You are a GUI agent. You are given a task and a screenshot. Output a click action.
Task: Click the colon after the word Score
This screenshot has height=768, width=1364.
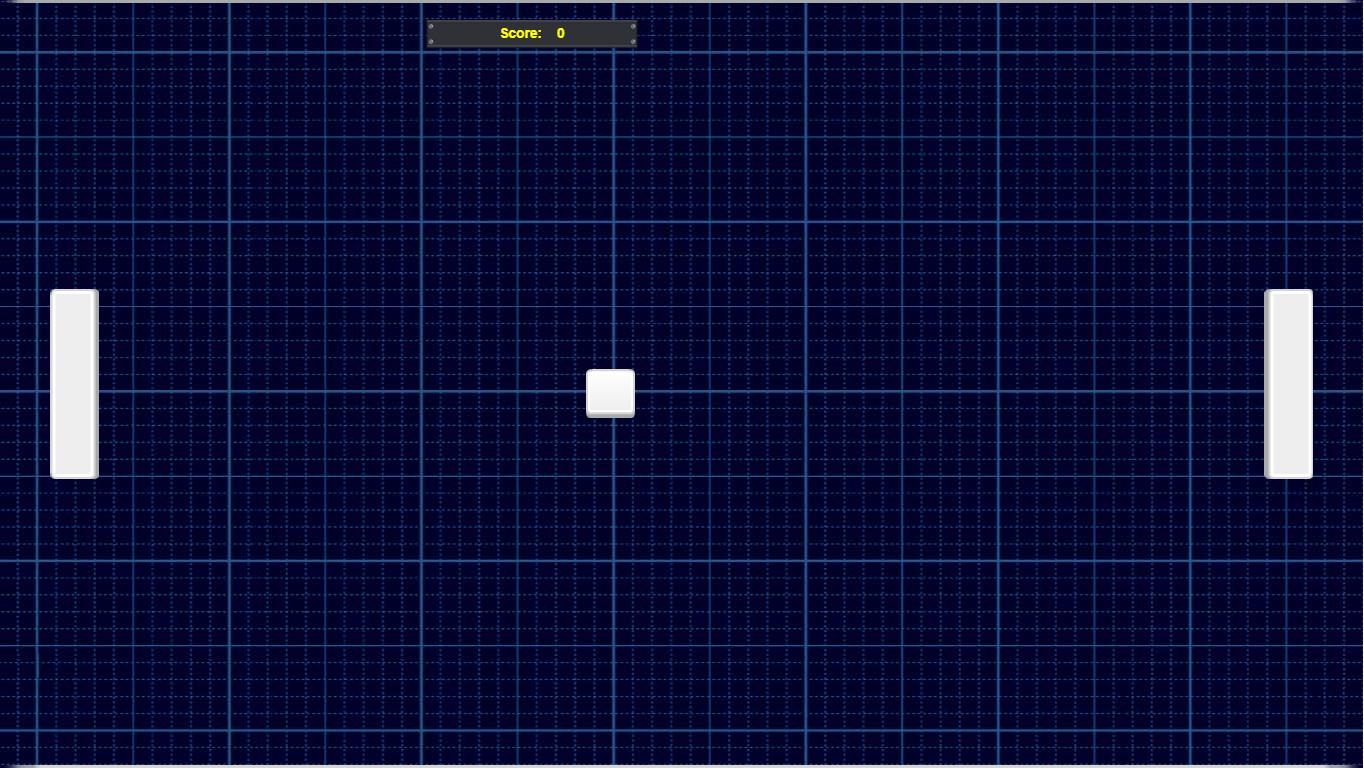(x=539, y=35)
